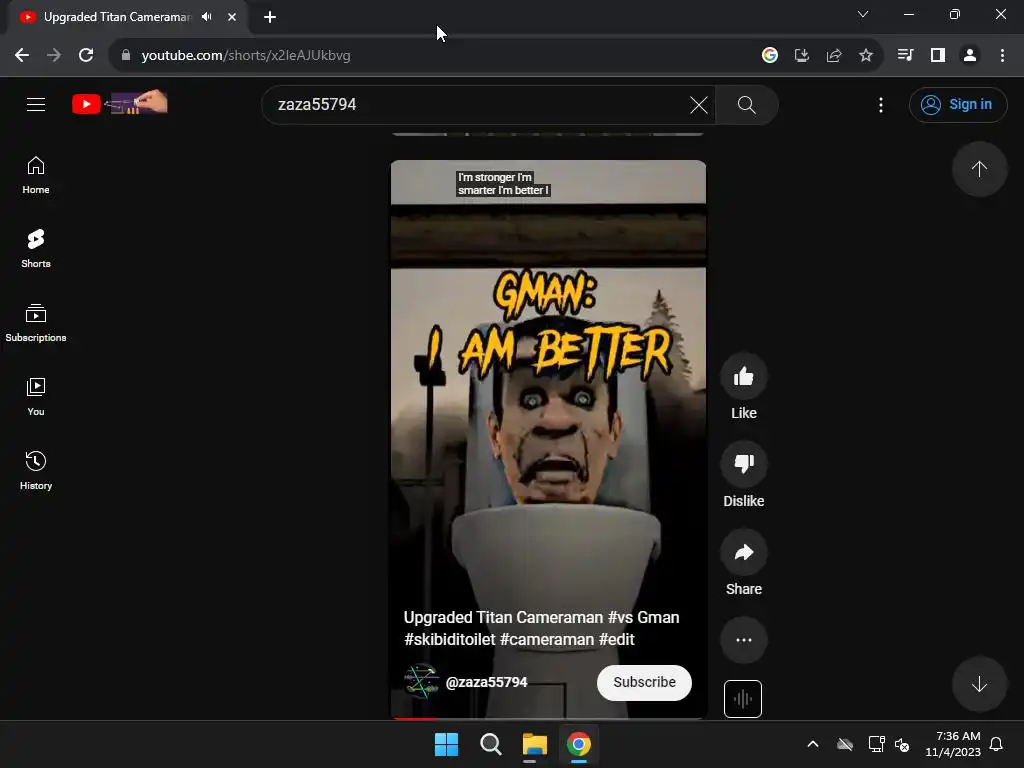The height and width of the screenshot is (768, 1024).
Task: Click the #skibiditoilet hashtag
Action: [x=449, y=639]
